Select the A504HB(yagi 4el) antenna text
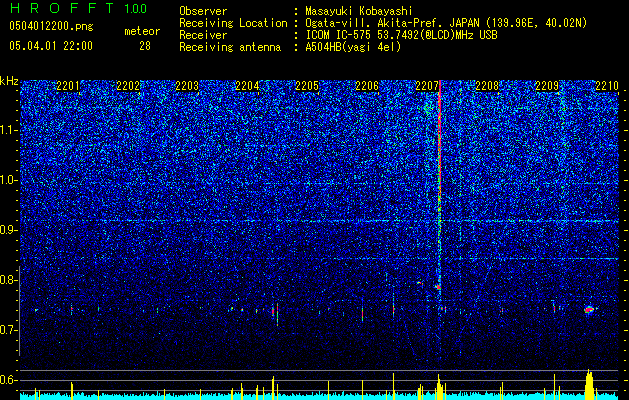The height and width of the screenshot is (400, 629). [x=353, y=47]
